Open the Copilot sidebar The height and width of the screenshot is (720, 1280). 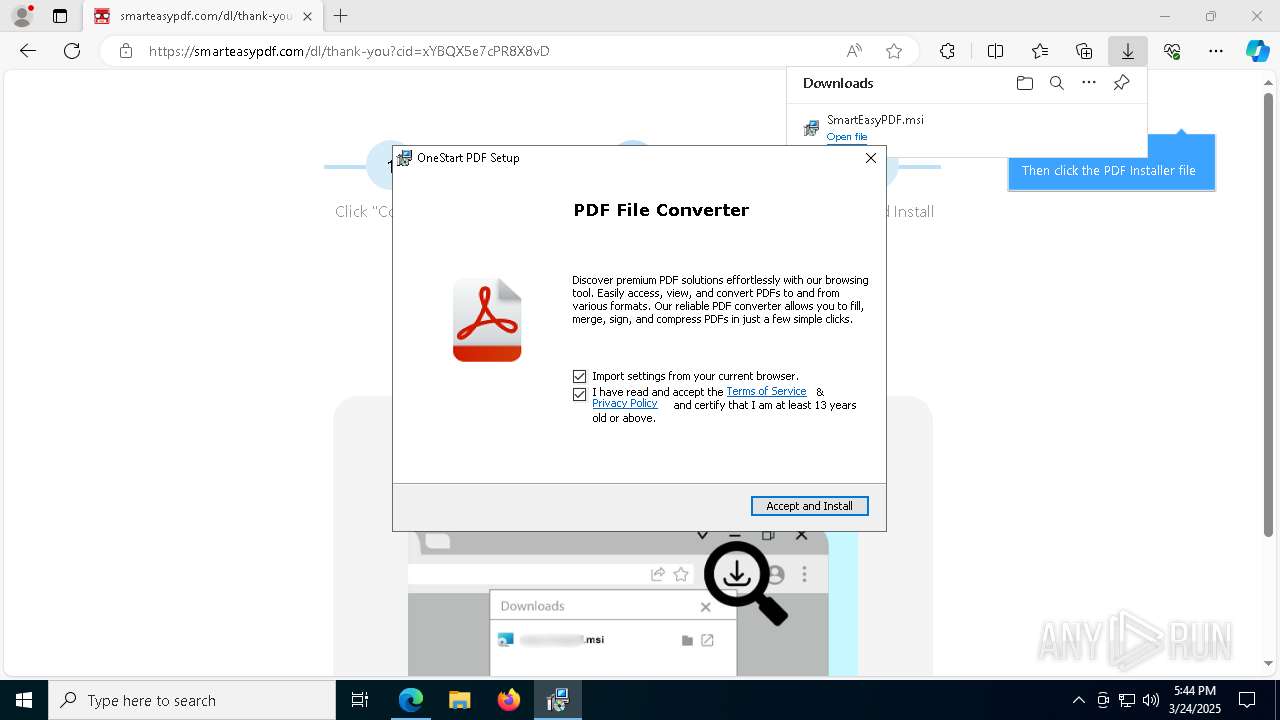[x=1257, y=51]
